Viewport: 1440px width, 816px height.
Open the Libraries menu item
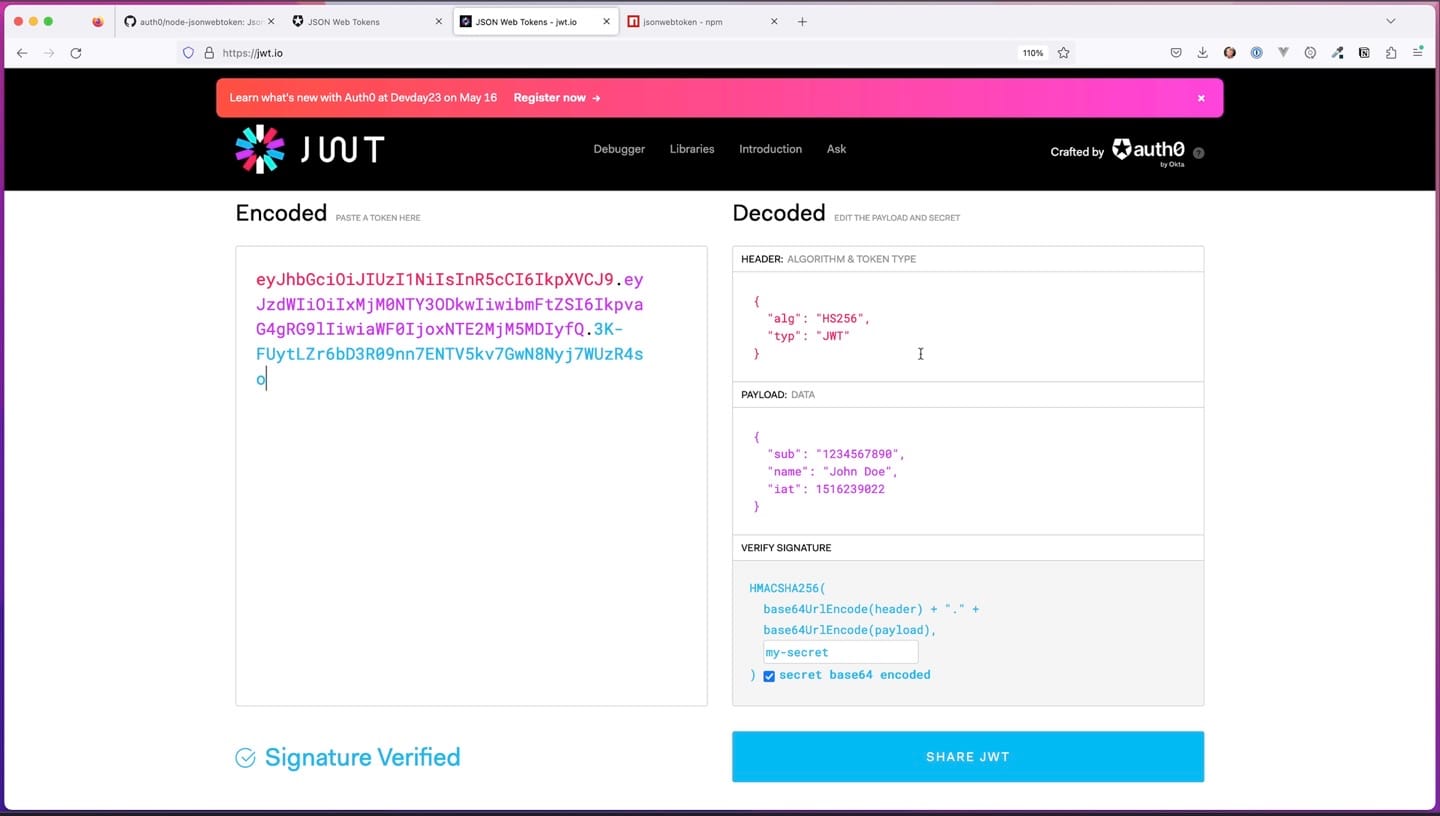(x=691, y=148)
